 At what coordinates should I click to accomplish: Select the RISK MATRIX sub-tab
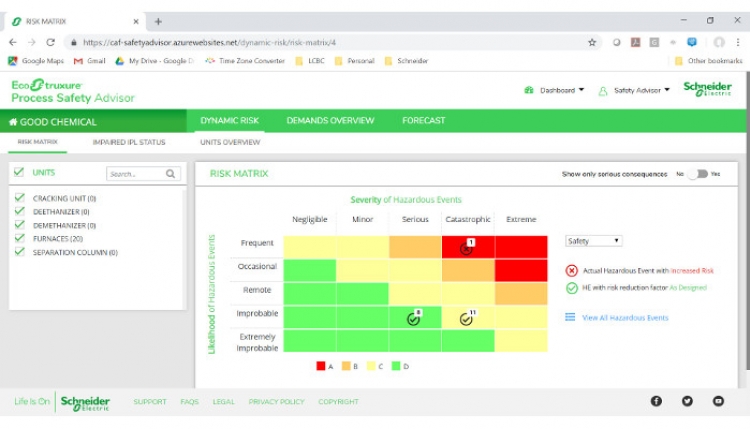[x=37, y=142]
